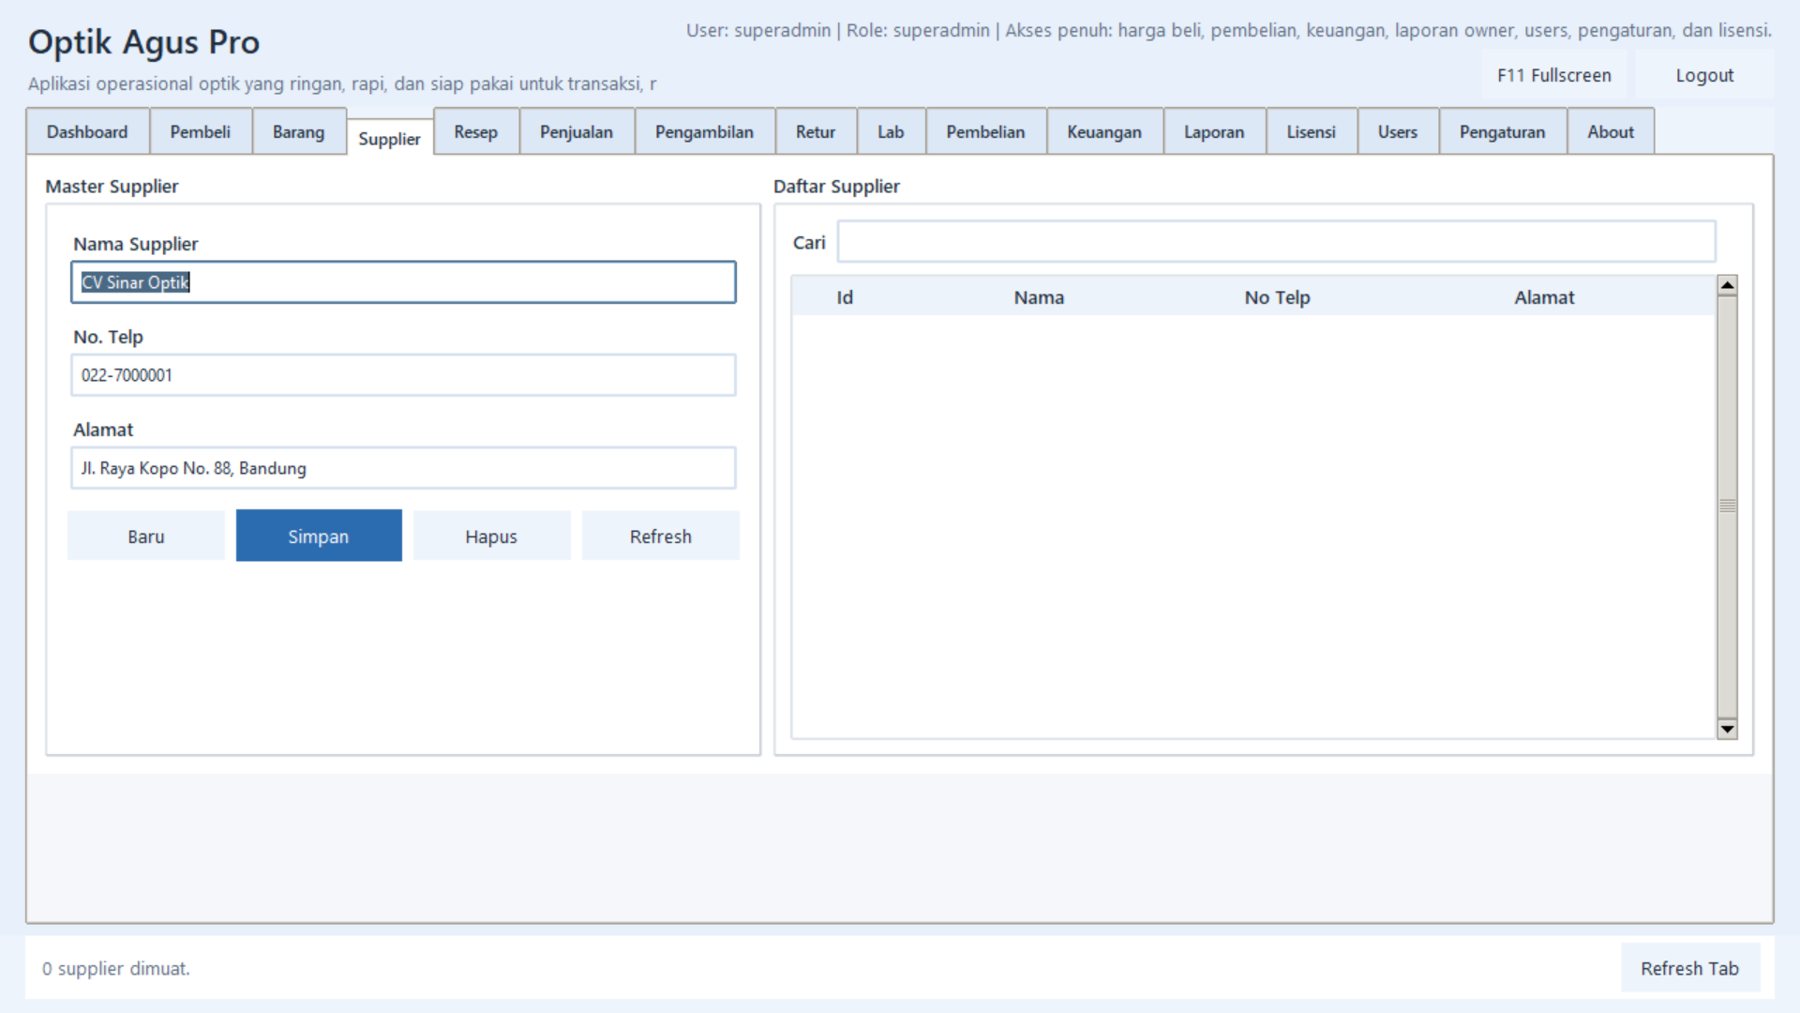Screen dimensions: 1800x1013
Task: Click the Refresh Tab button
Action: [1689, 968]
